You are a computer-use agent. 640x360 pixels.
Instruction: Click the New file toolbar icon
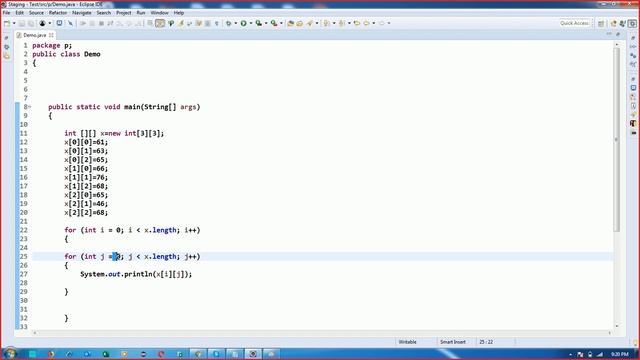click(x=7, y=23)
